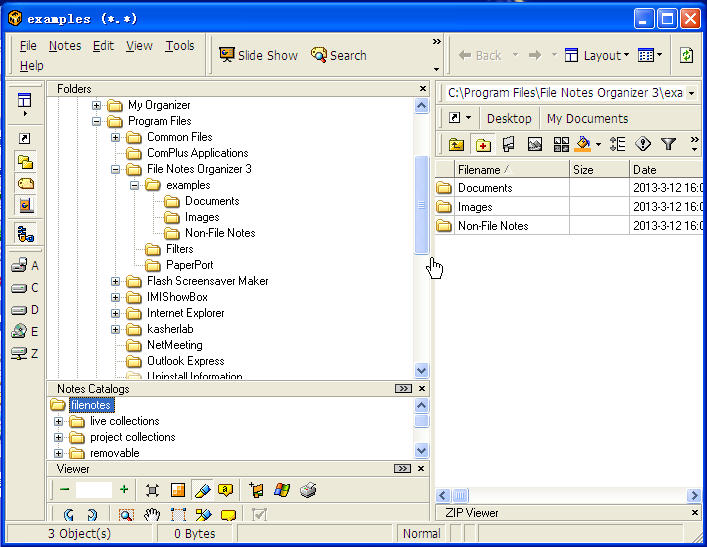Expand the live collections catalog node
Image resolution: width=707 pixels, height=547 pixels.
click(x=59, y=422)
